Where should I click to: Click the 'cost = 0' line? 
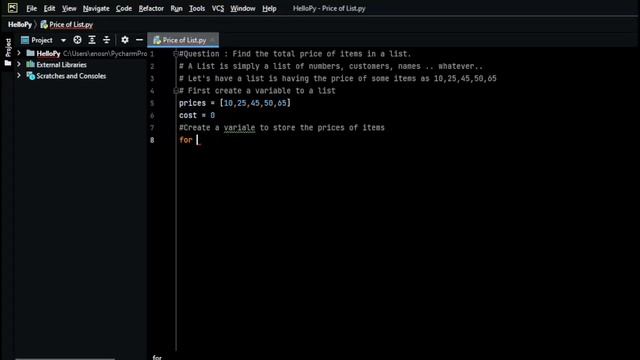[197, 116]
